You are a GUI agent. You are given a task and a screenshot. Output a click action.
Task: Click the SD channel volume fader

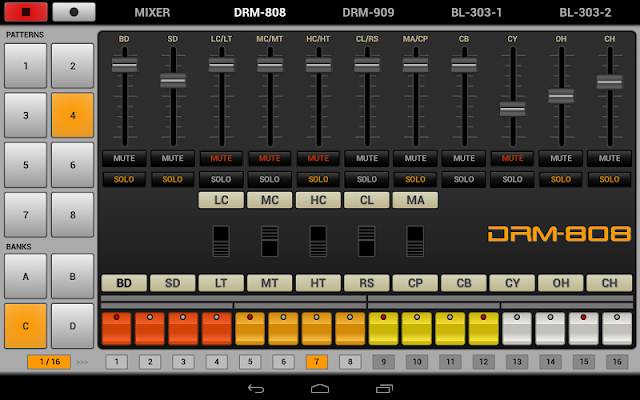click(x=173, y=81)
